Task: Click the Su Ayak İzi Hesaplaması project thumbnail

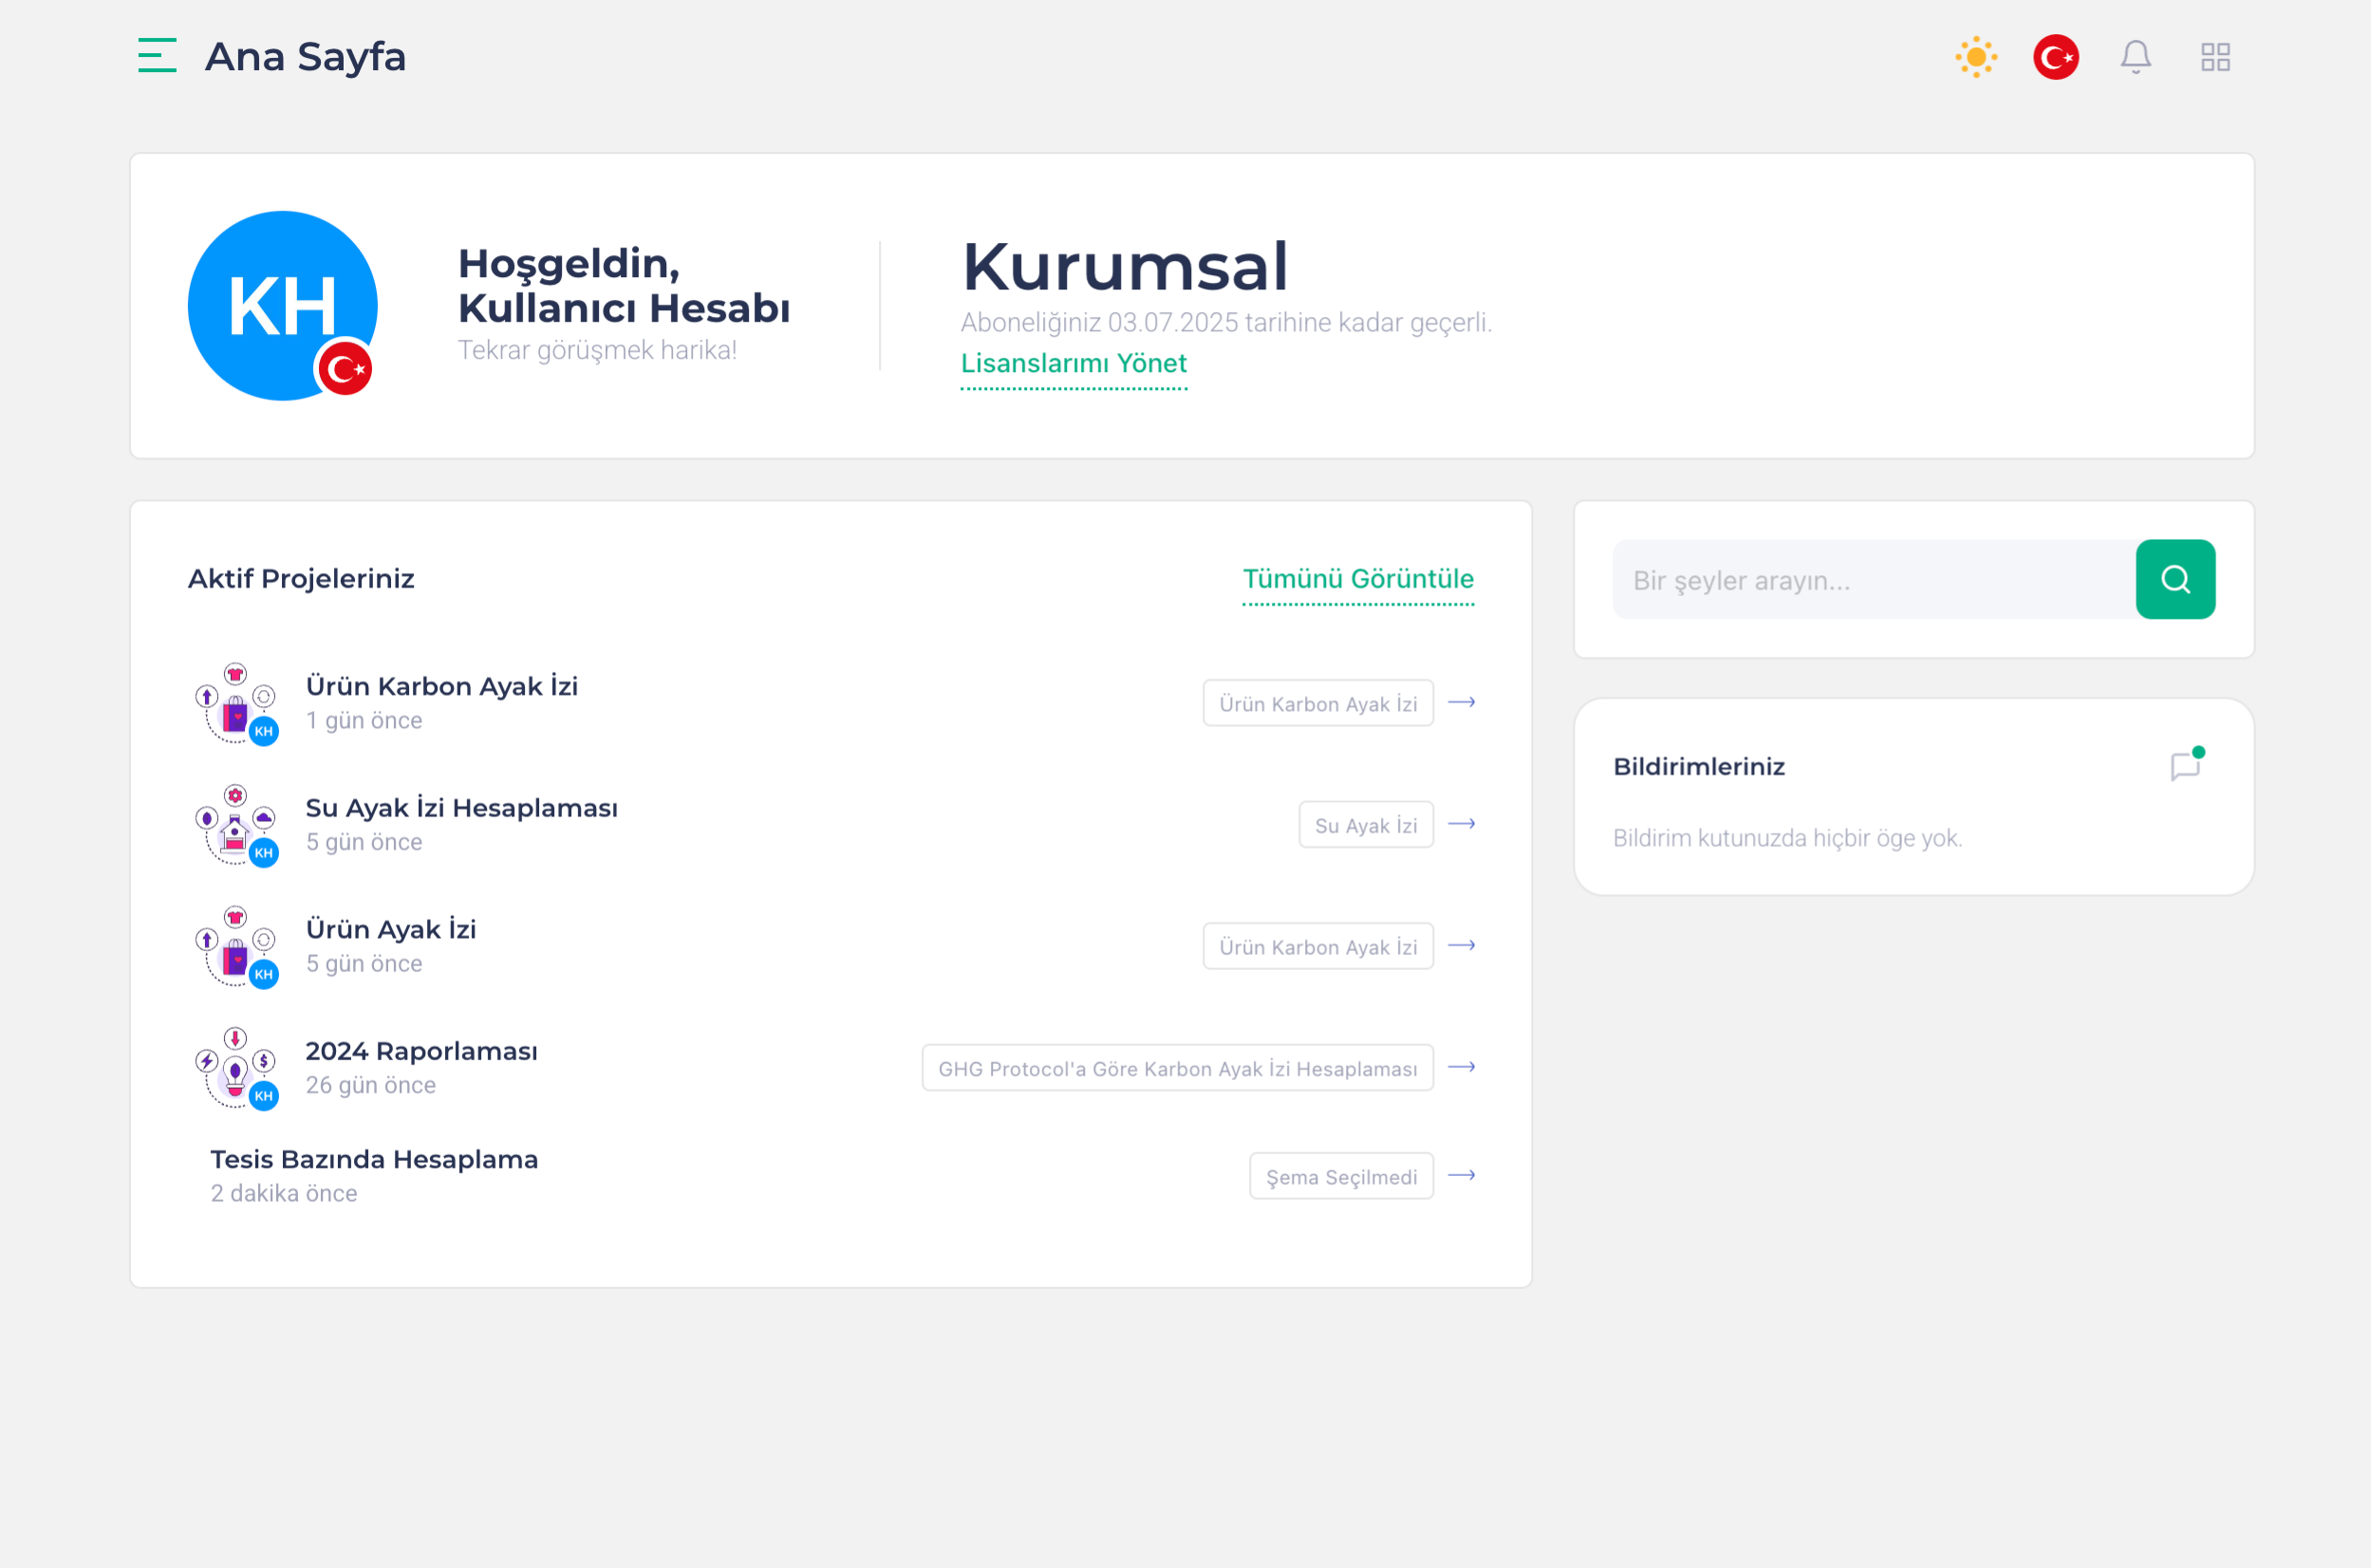Action: pyautogui.click(x=237, y=825)
